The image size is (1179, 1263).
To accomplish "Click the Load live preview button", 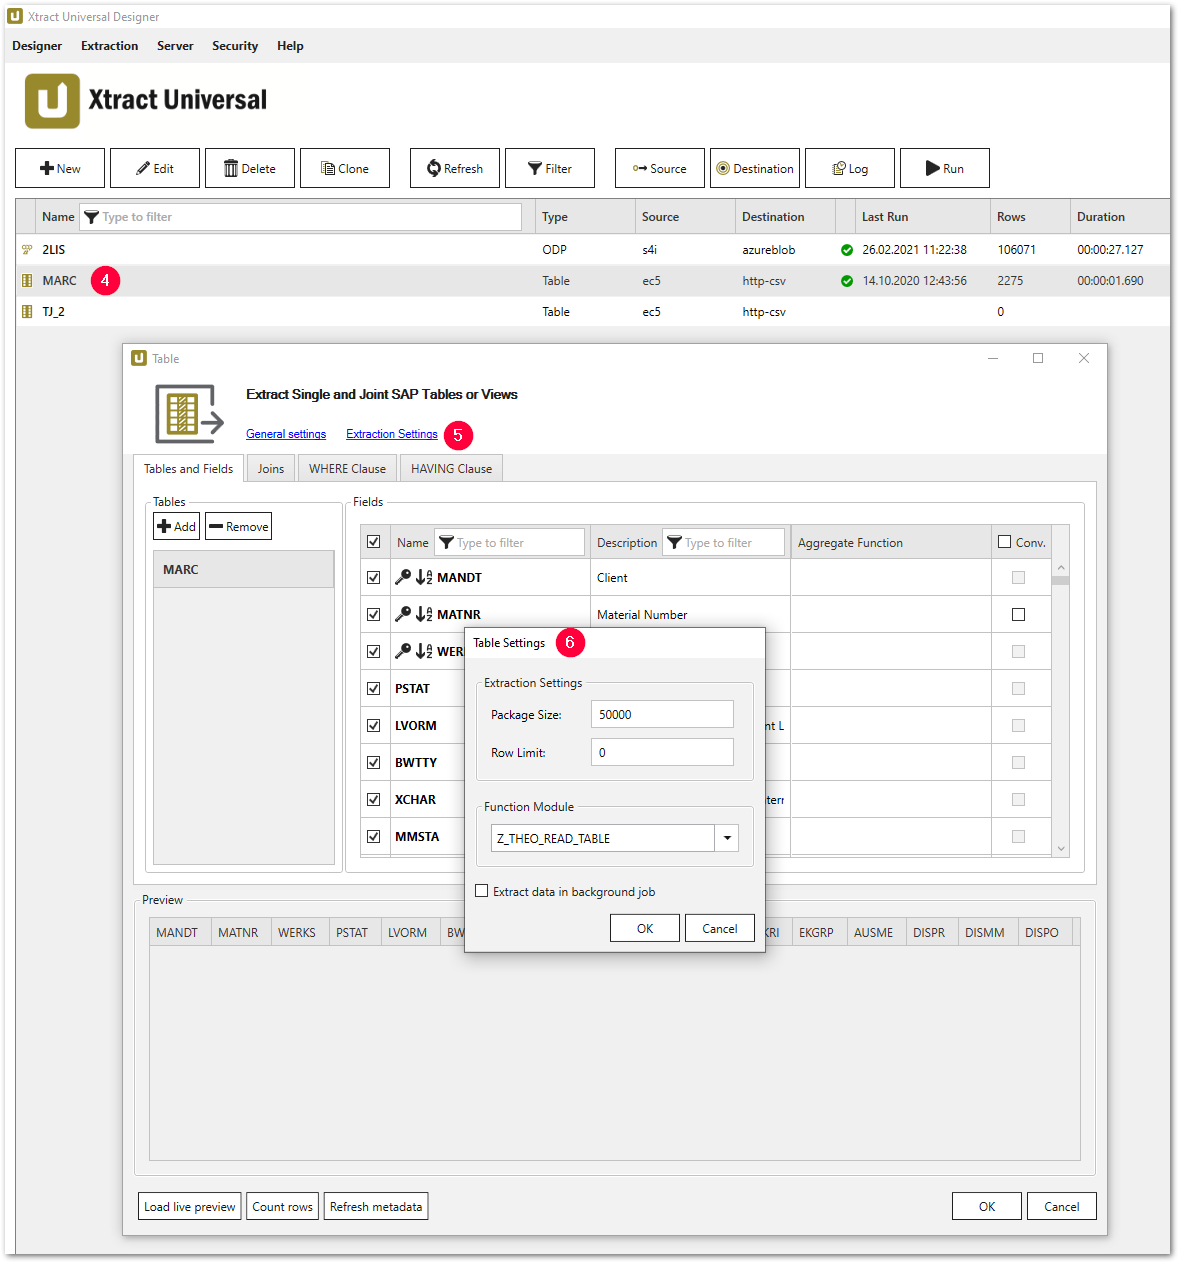I will coord(190,1207).
